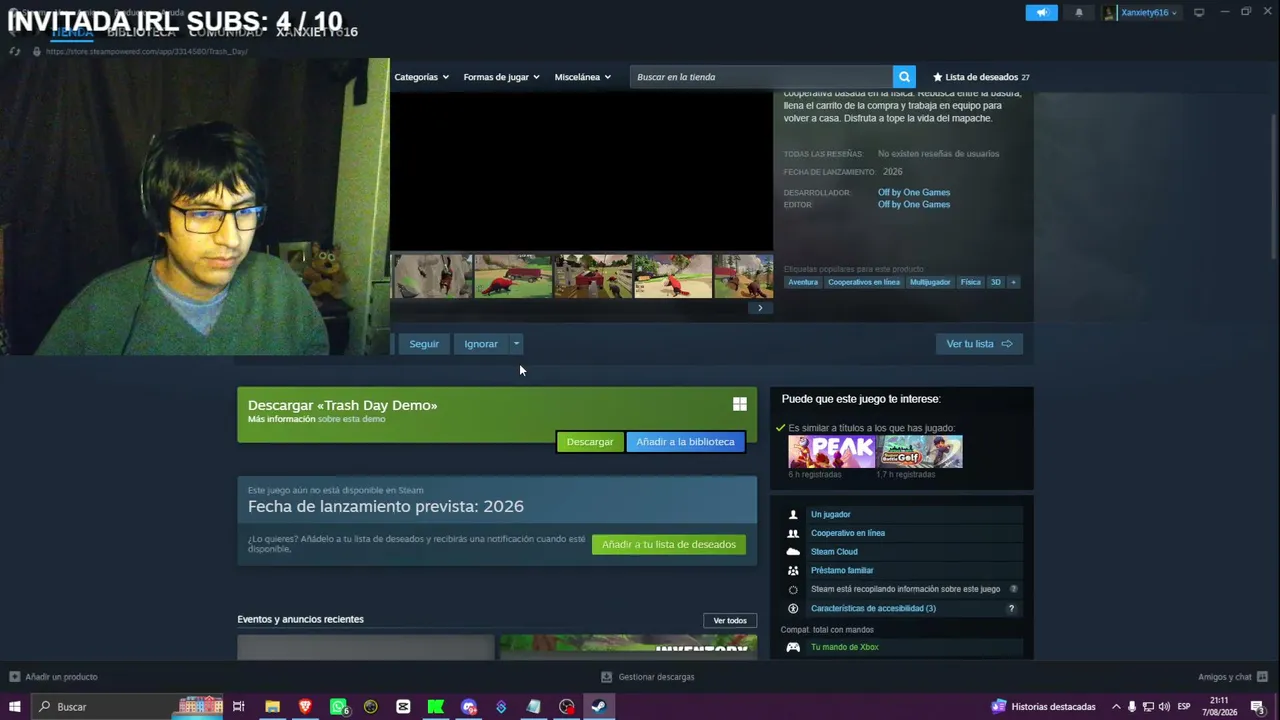Open CapCut from the taskbar
Screen dimensions: 1280x720
click(x=403, y=707)
